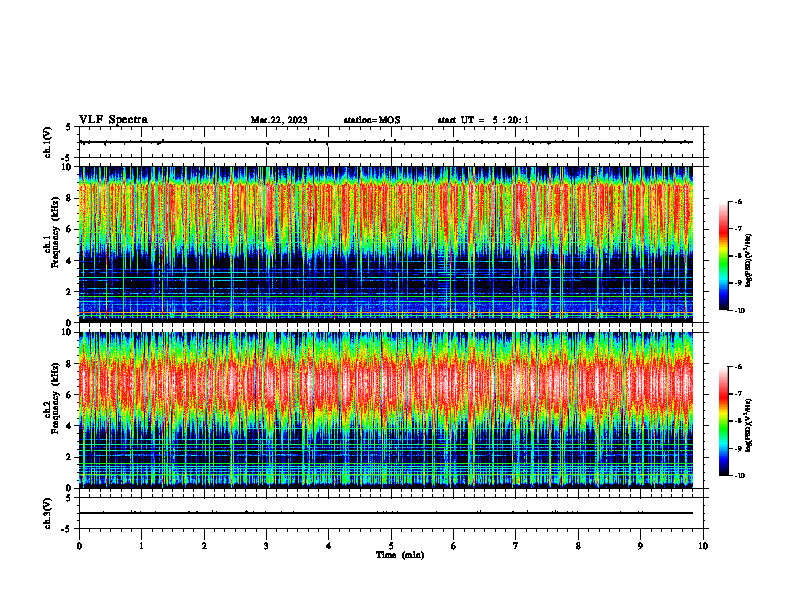
Task: Click the ch.1 spectrogram color bar
Action: click(723, 256)
